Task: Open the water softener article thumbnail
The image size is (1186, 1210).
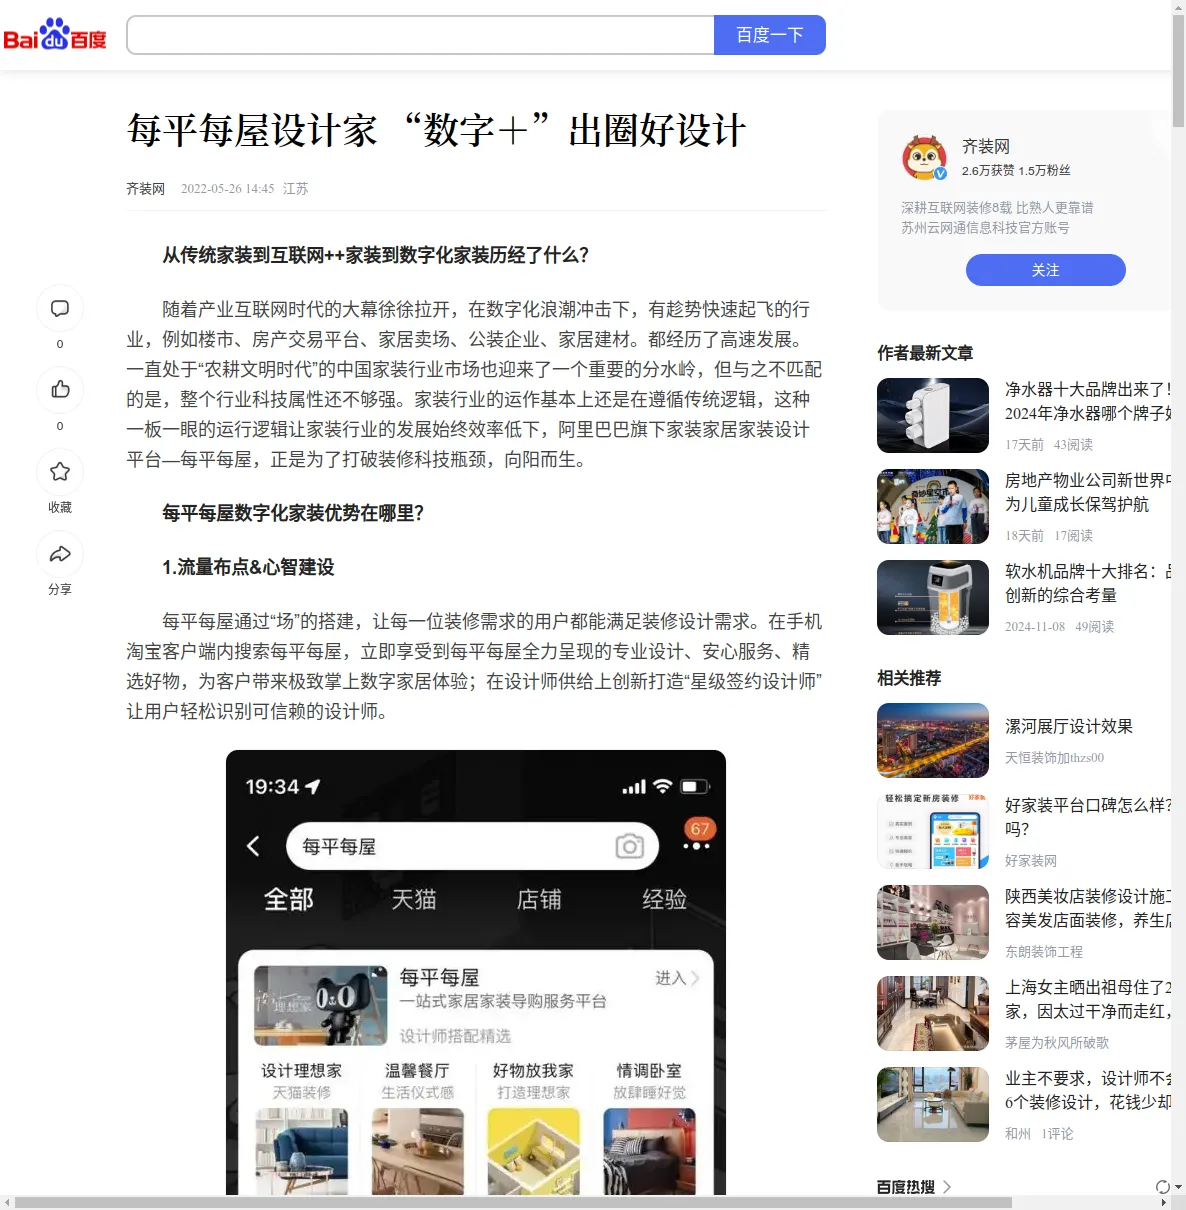Action: 933,597
